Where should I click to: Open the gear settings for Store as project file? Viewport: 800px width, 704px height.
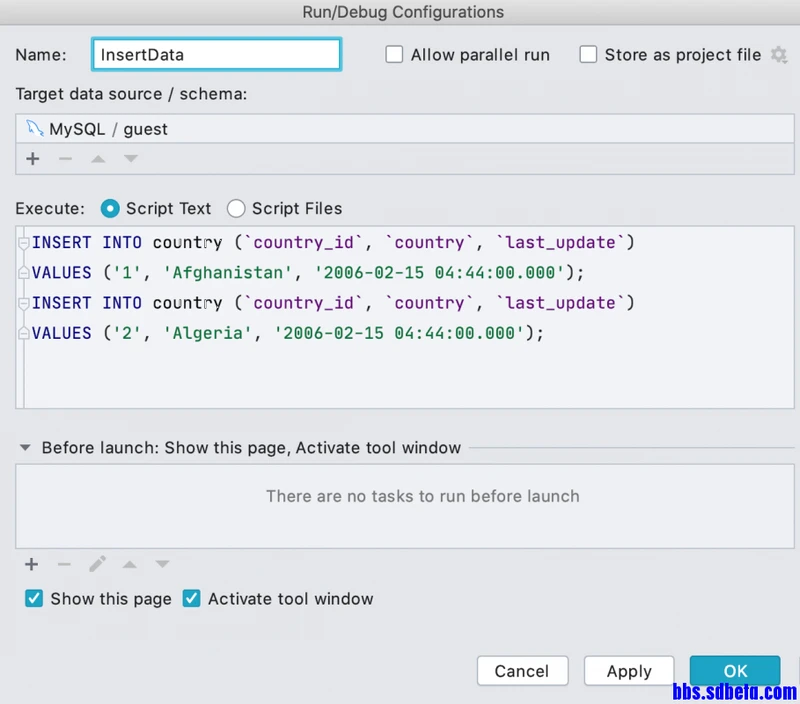tap(779, 55)
